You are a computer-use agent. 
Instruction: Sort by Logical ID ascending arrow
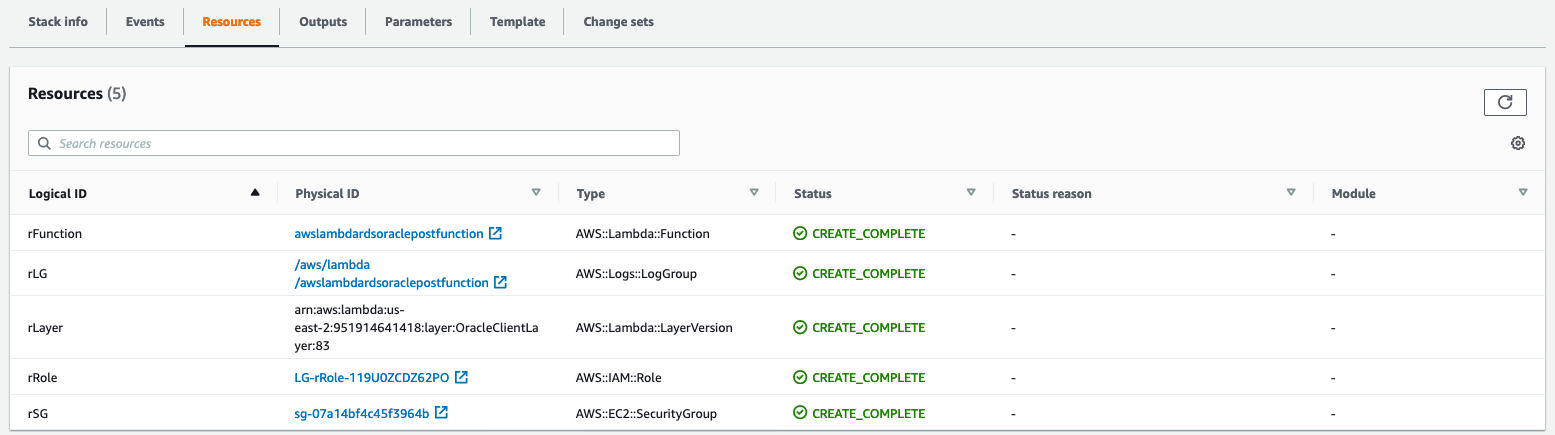255,193
